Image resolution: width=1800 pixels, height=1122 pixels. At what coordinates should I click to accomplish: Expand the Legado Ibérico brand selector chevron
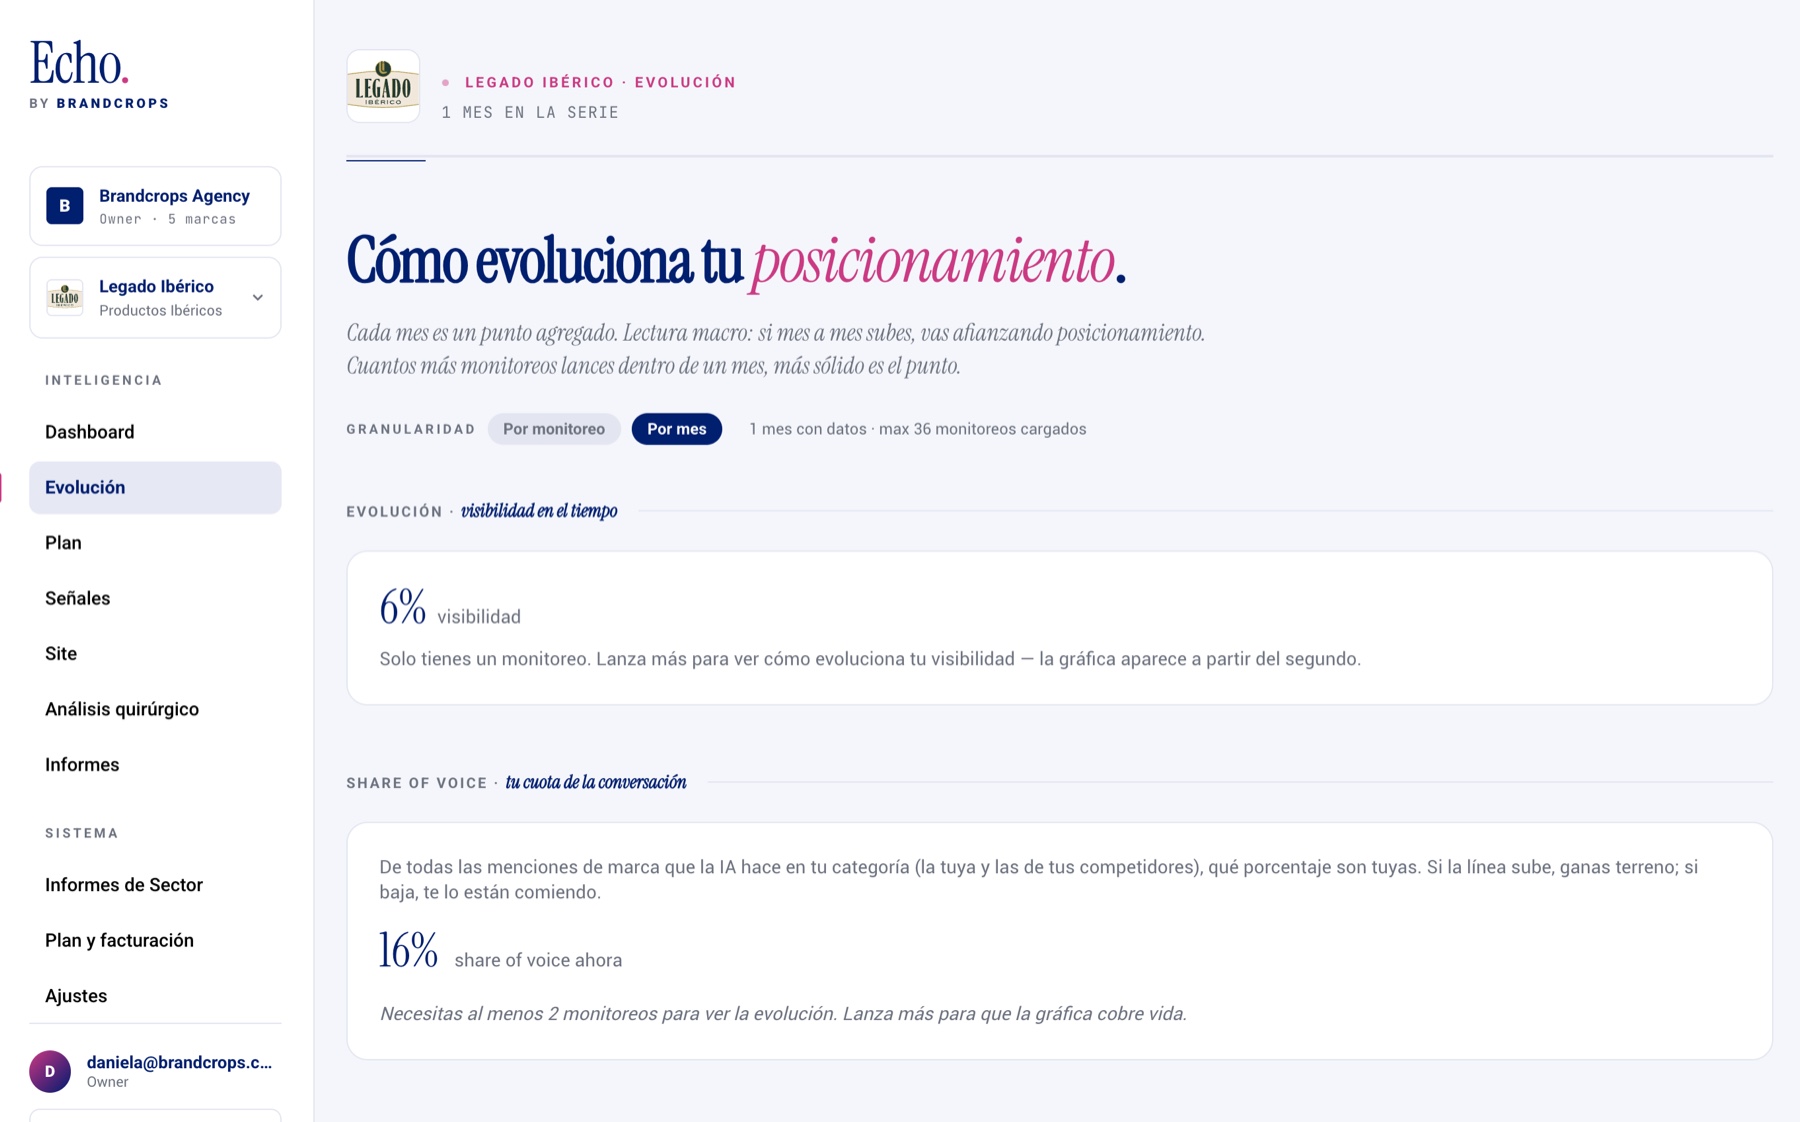[258, 297]
